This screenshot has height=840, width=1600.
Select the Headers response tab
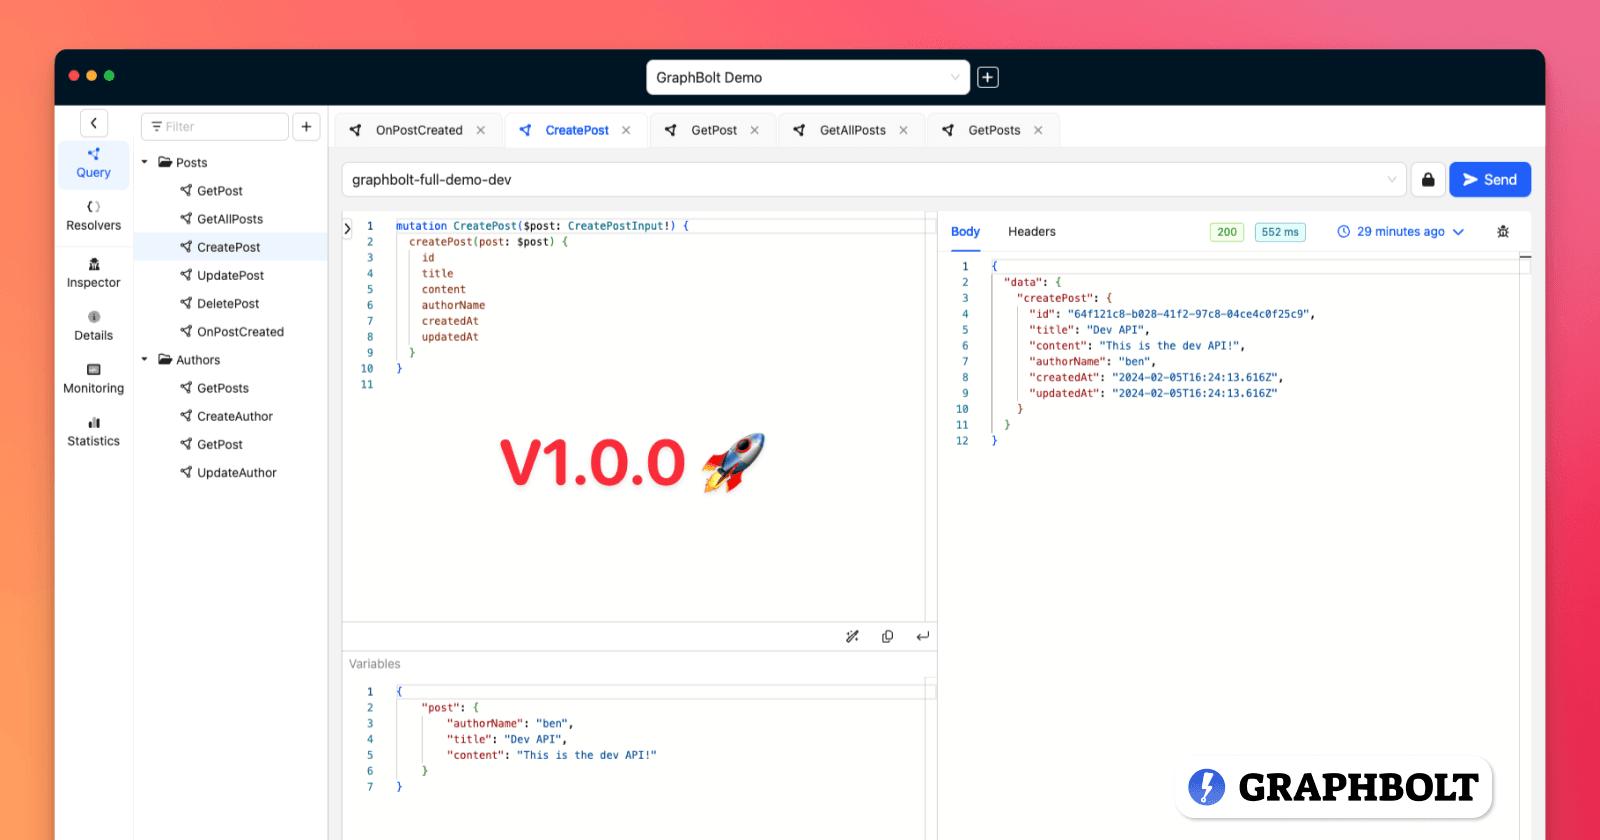pyautogui.click(x=1032, y=231)
